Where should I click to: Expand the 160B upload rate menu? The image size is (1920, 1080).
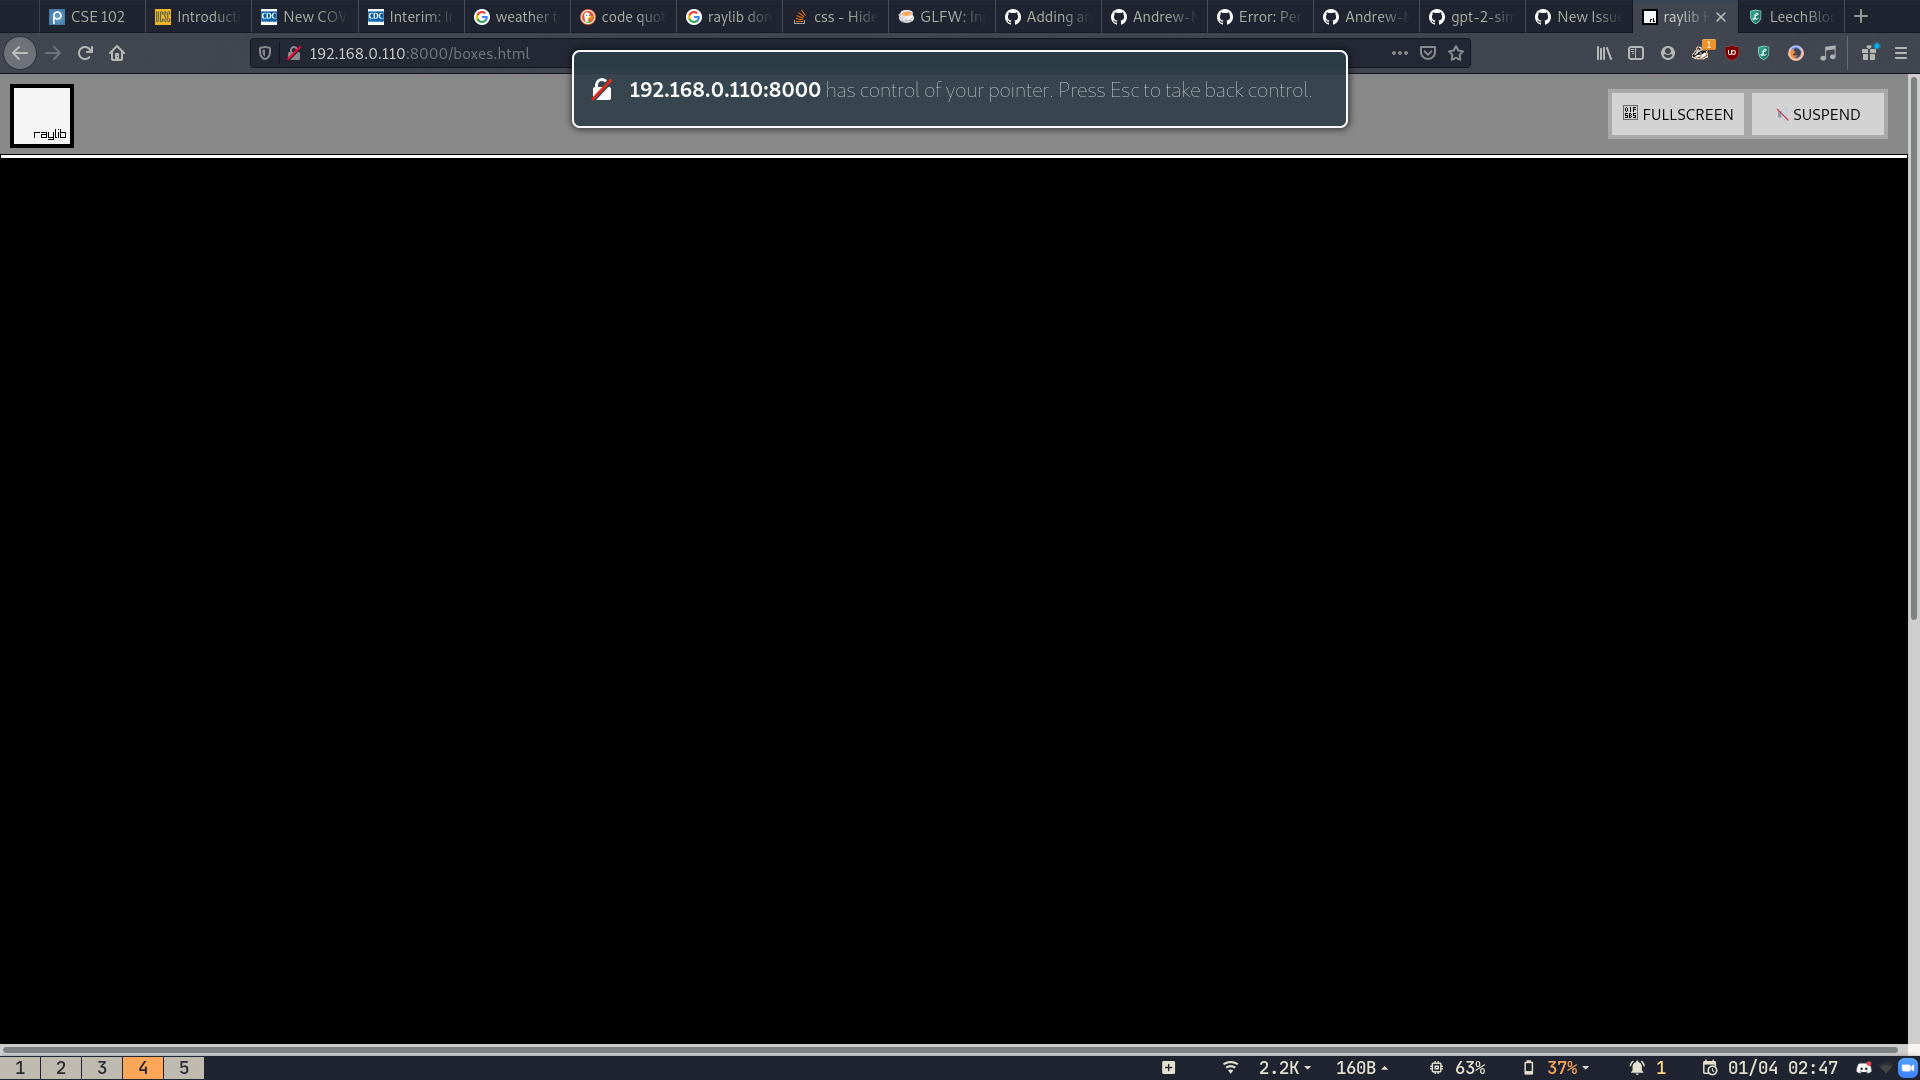tap(1362, 1067)
